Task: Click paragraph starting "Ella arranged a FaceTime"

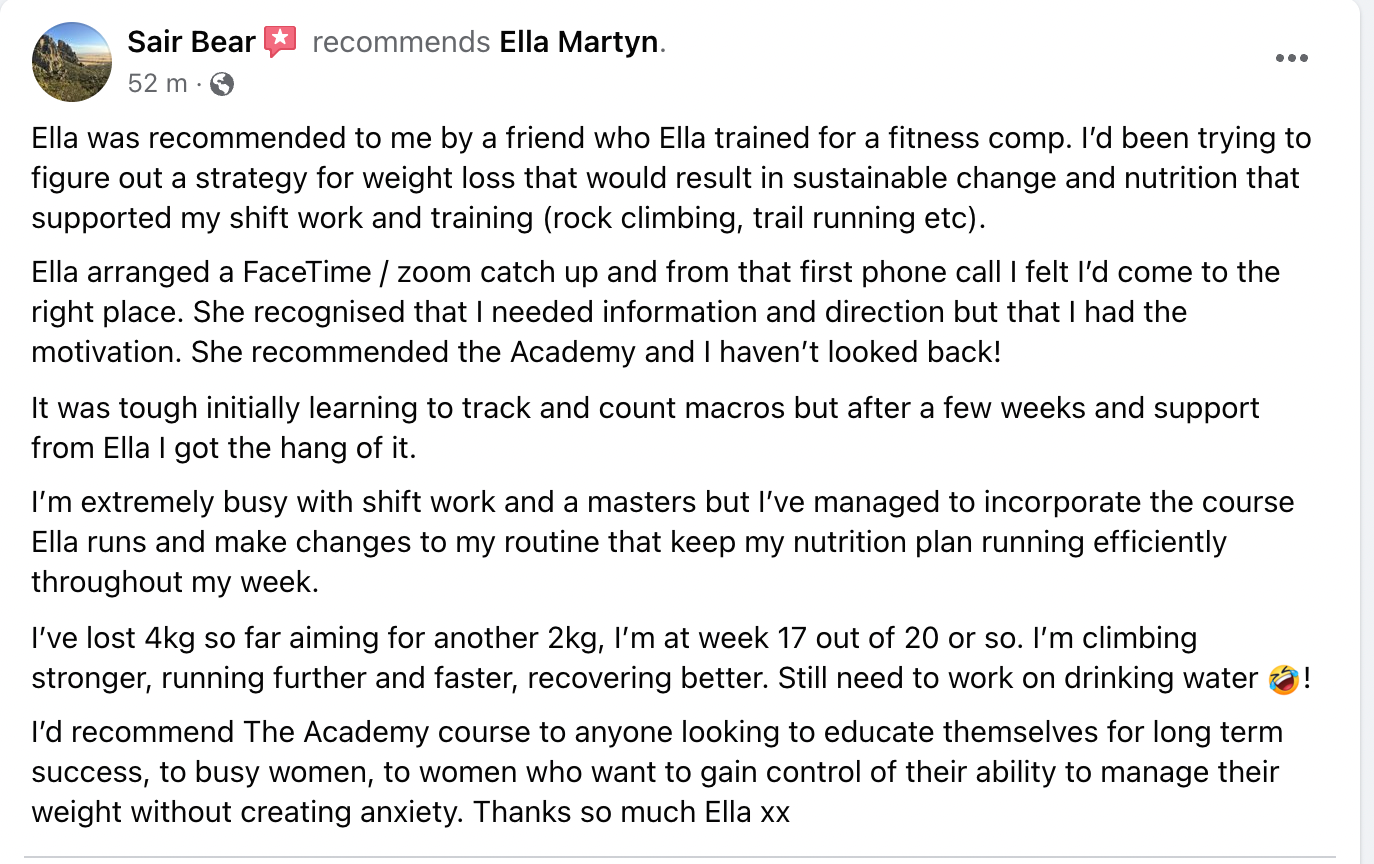Action: point(655,312)
